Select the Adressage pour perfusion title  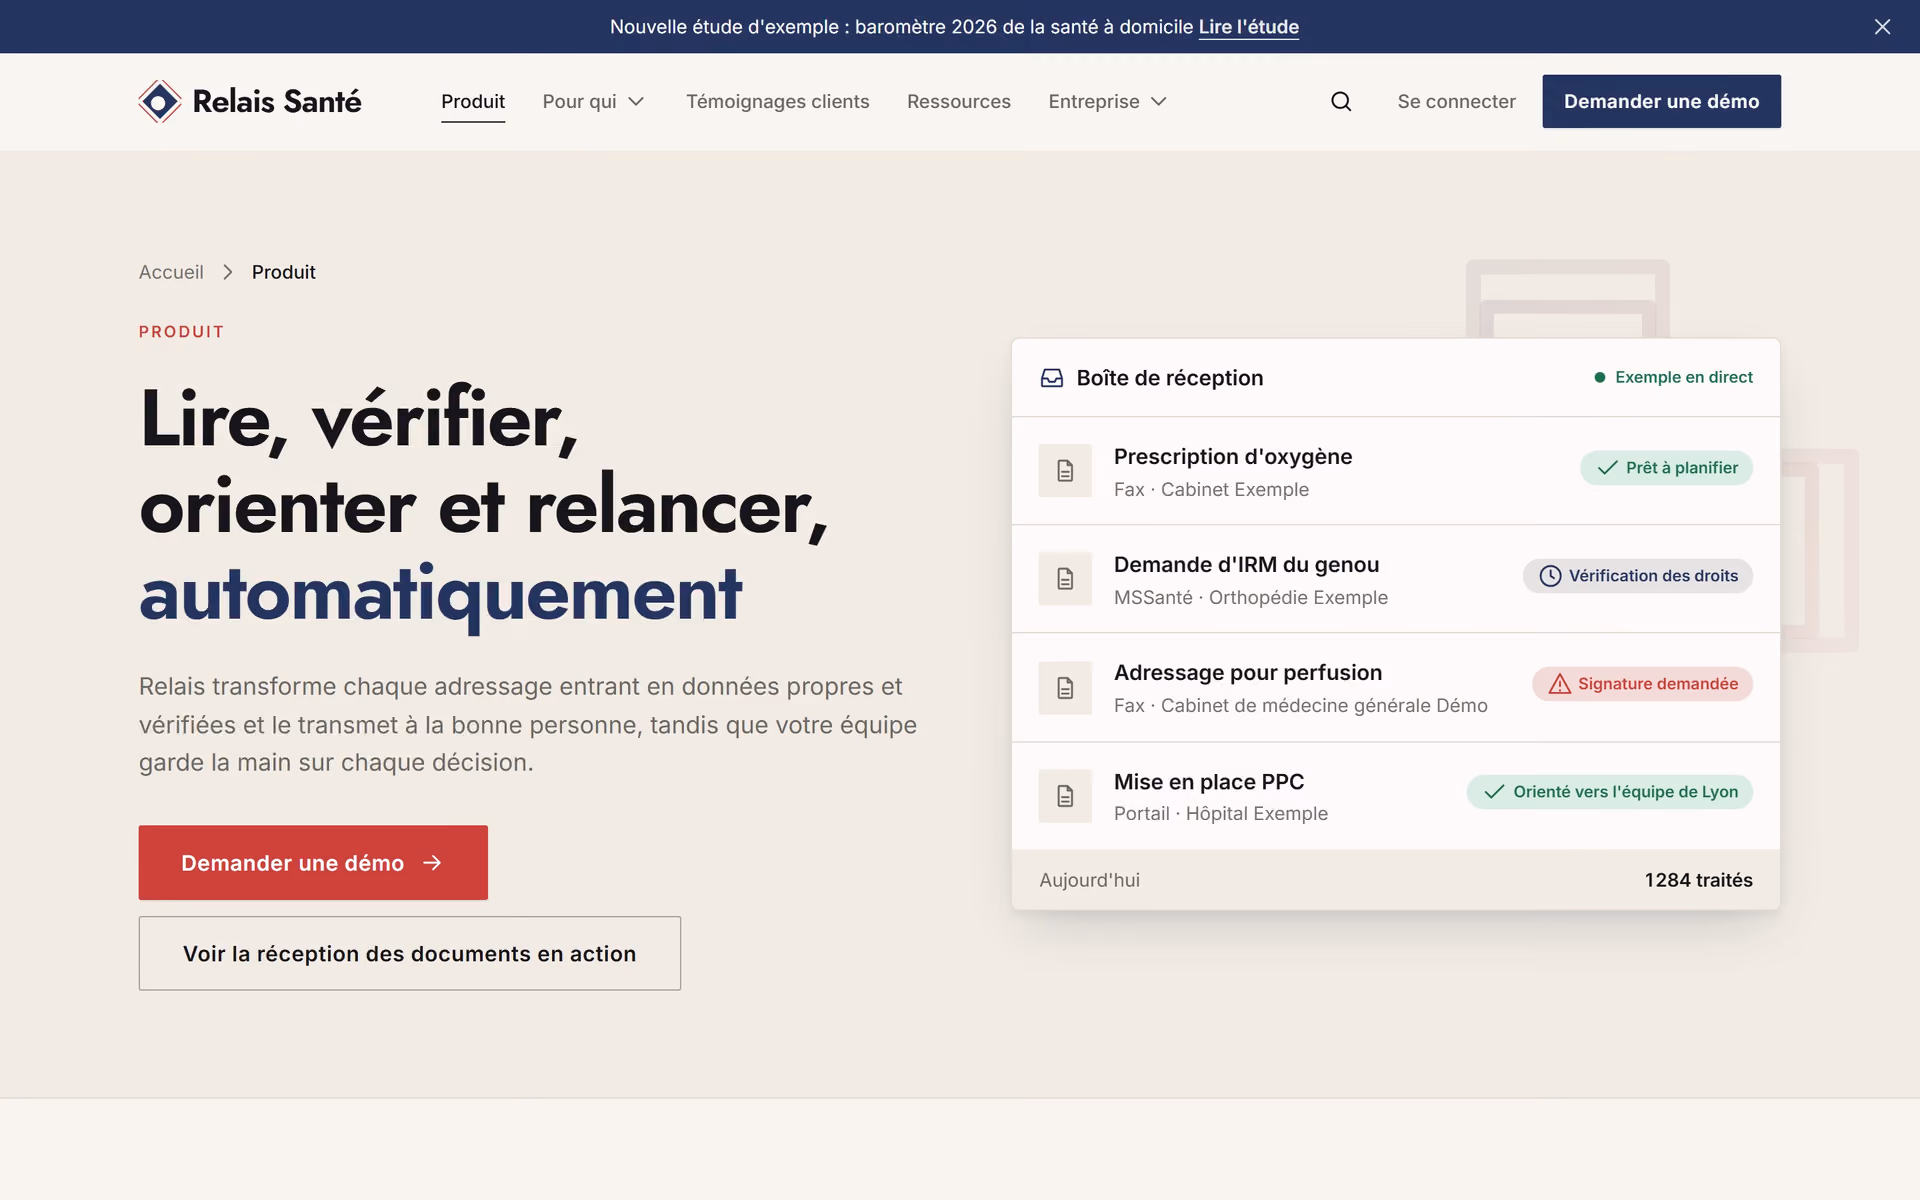pyautogui.click(x=1248, y=673)
